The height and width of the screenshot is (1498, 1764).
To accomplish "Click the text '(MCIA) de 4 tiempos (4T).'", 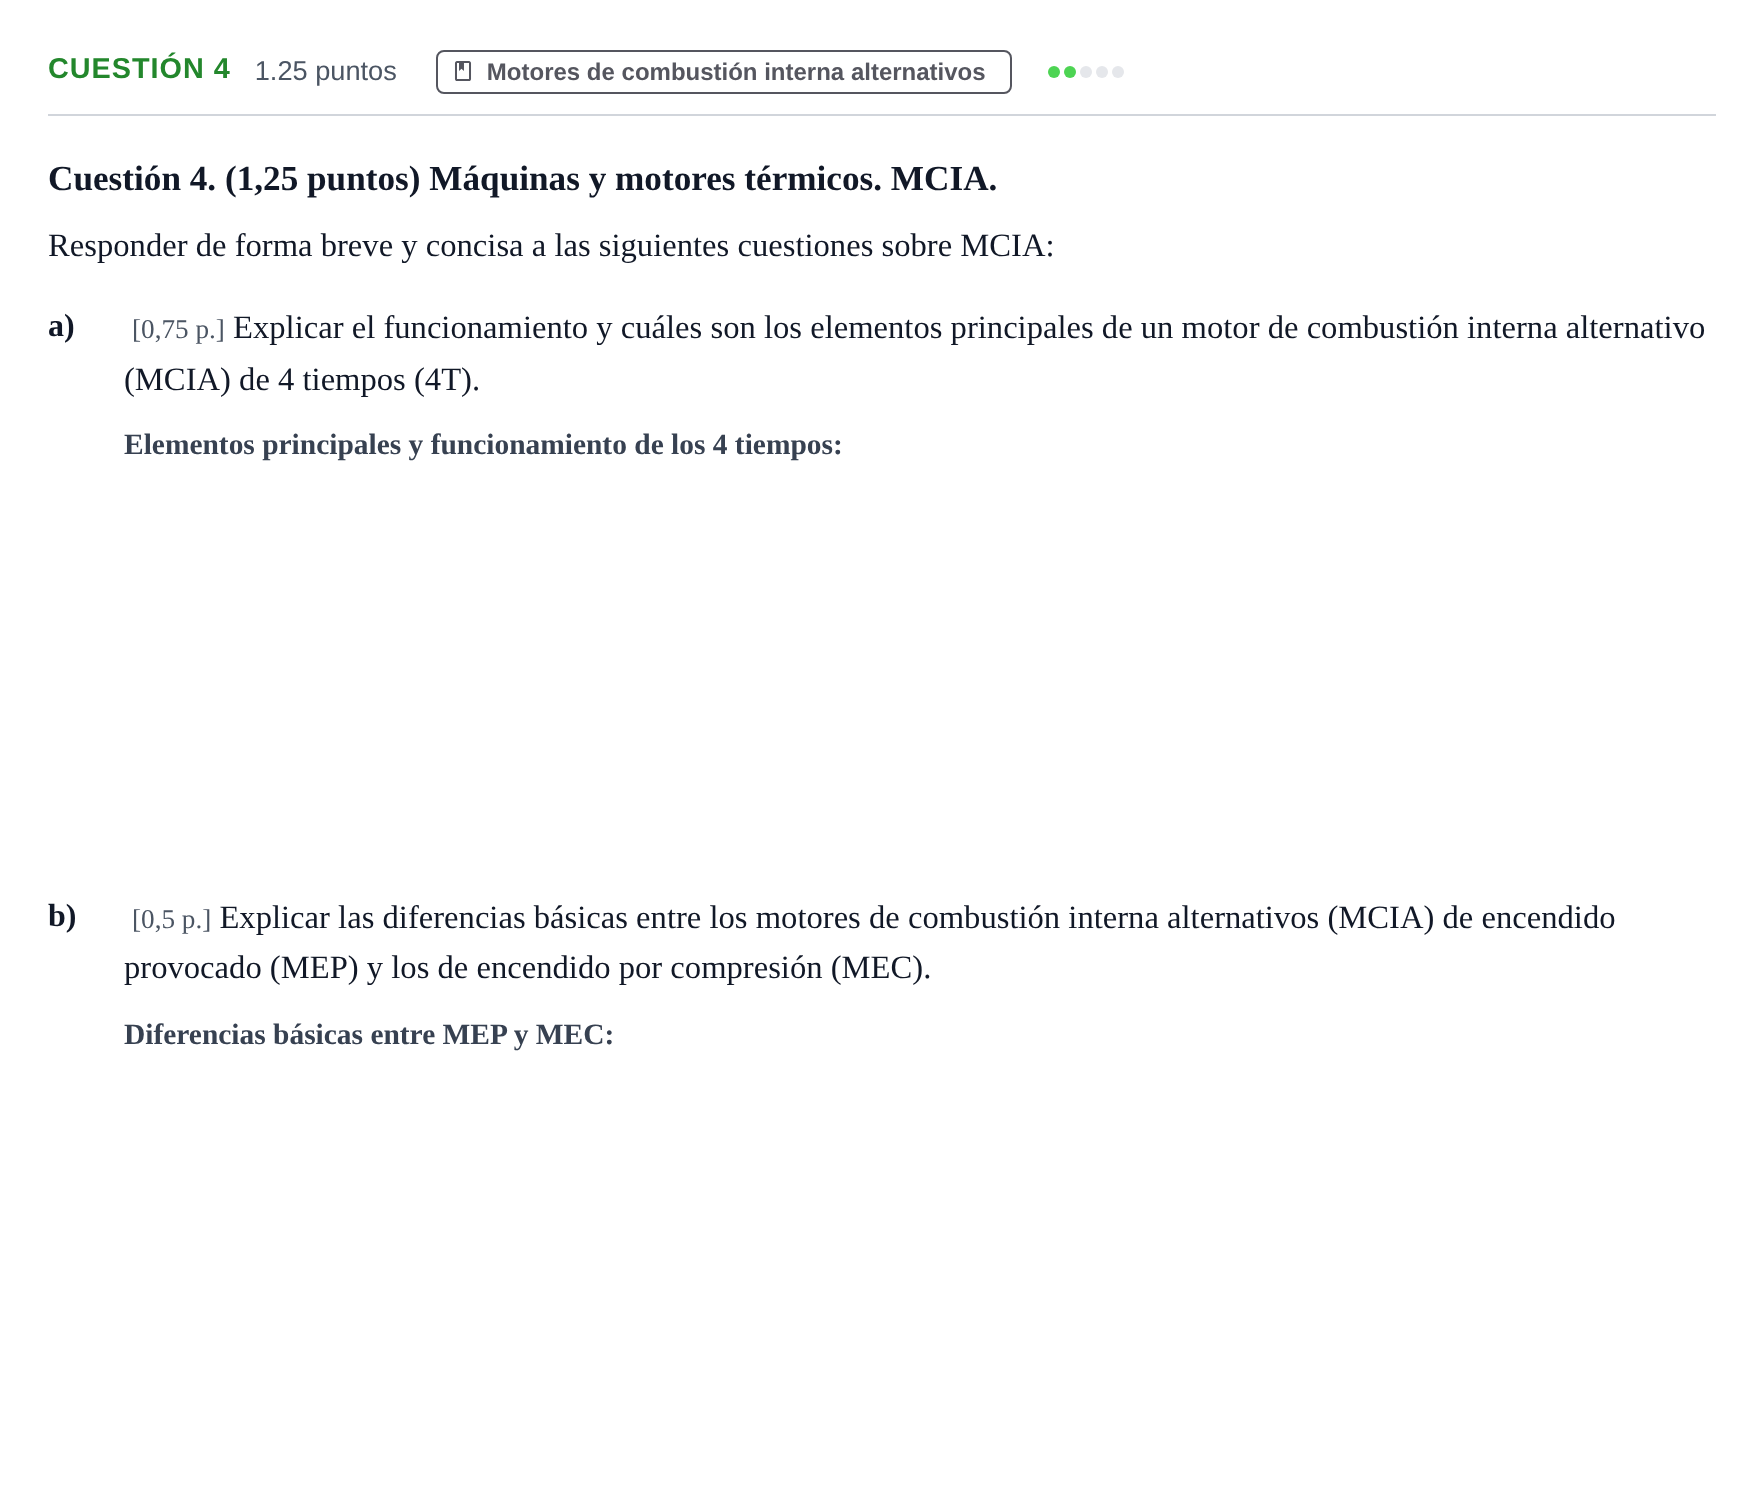I will 302,380.
